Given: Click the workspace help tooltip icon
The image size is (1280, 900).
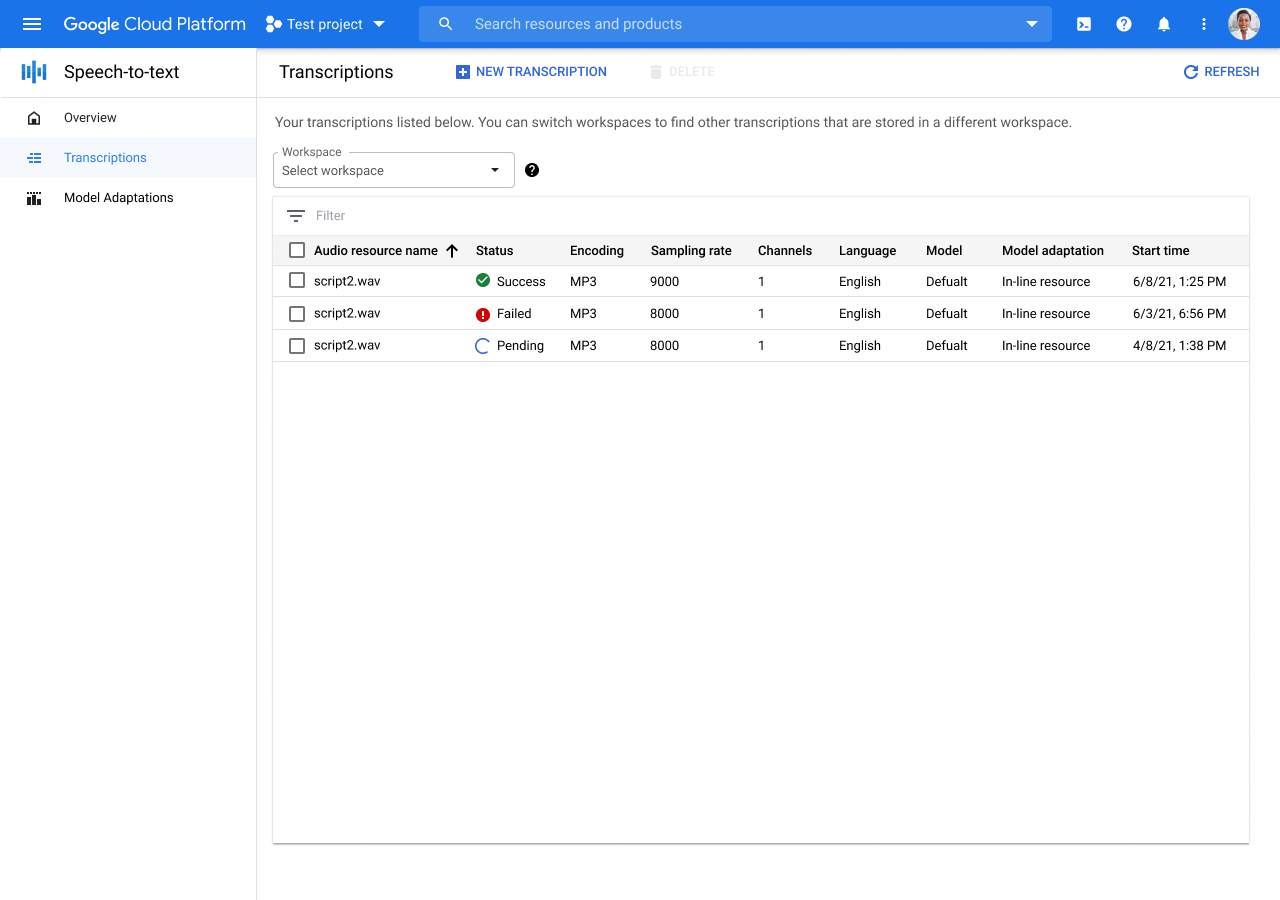Looking at the screenshot, I should click(532, 170).
